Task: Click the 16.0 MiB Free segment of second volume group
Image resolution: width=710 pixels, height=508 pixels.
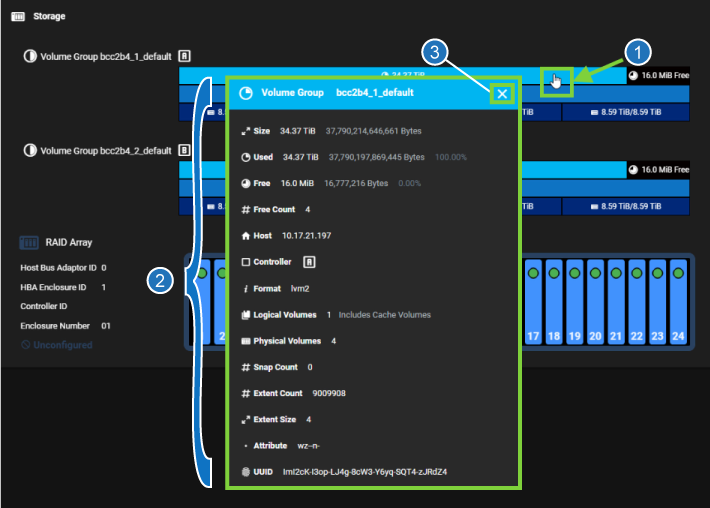Action: [x=658, y=170]
